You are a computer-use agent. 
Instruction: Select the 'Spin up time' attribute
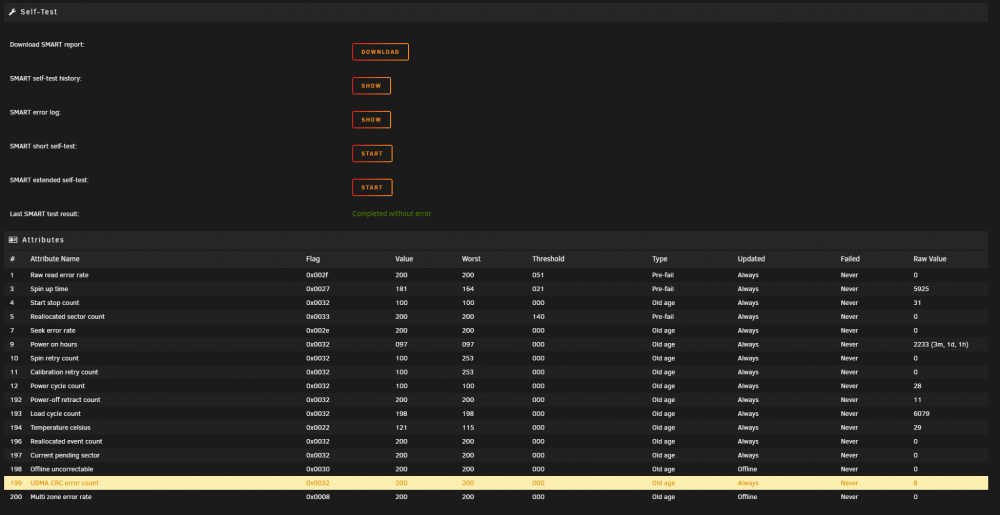click(x=496, y=289)
